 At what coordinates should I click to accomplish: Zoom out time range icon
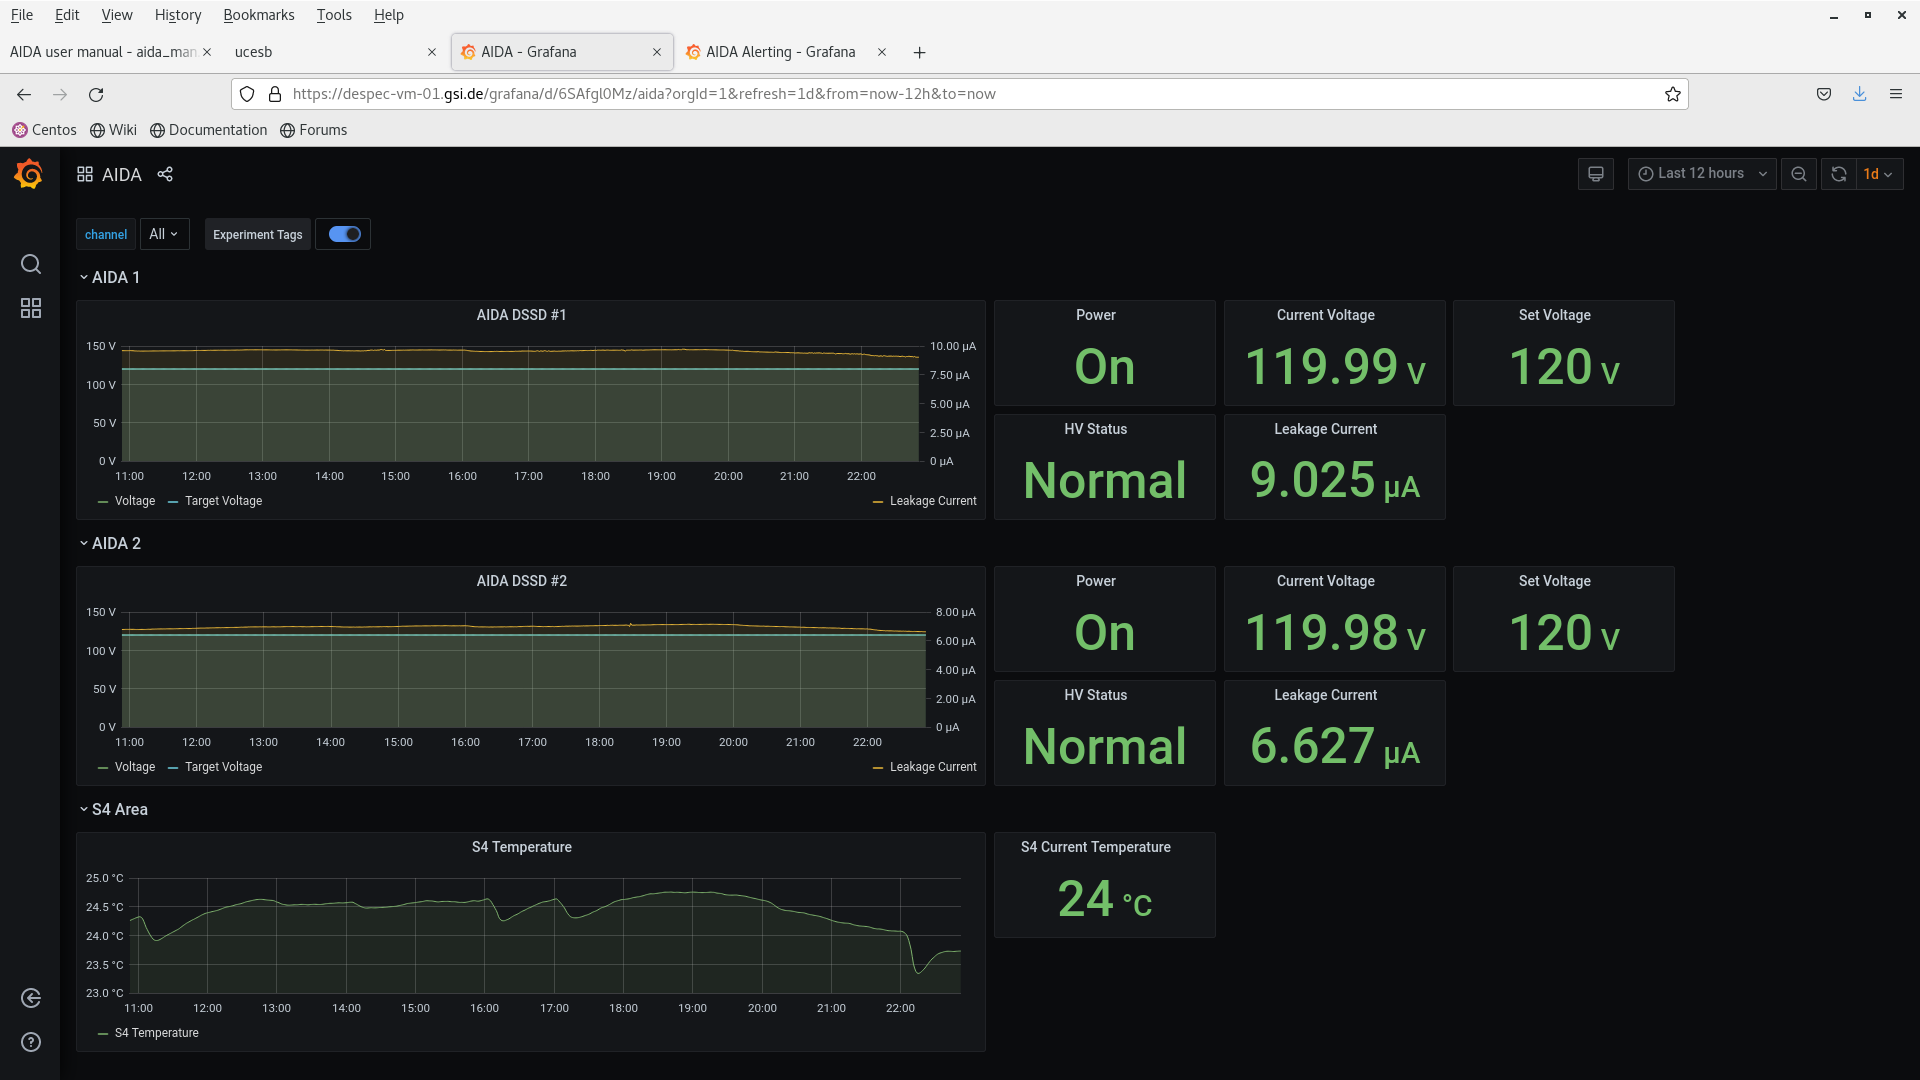point(1799,174)
